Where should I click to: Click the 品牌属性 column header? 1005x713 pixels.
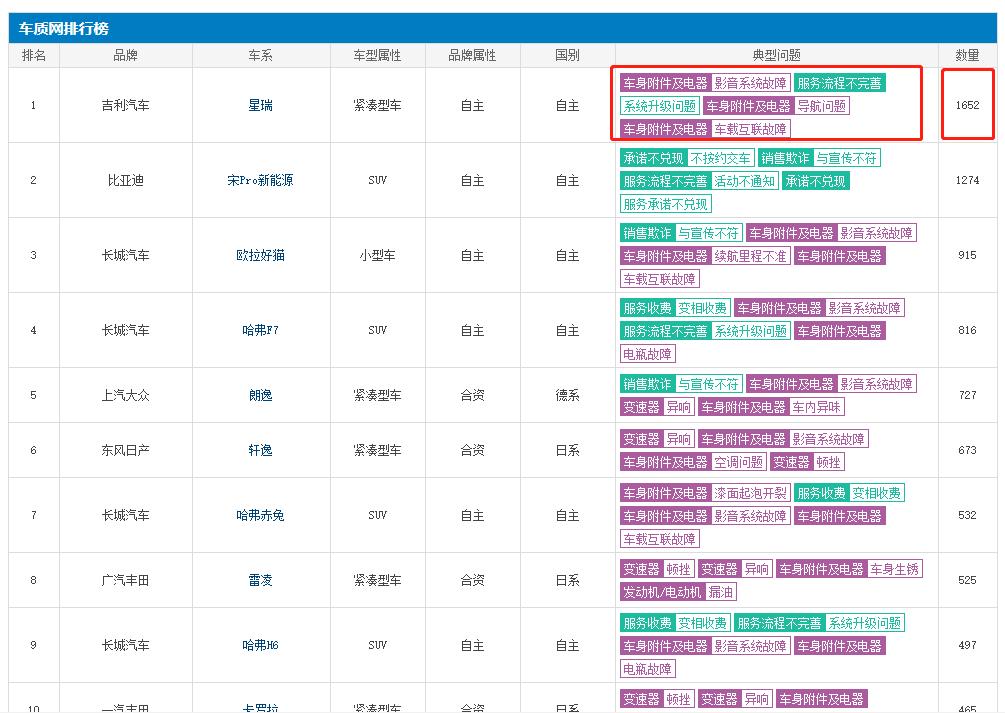[x=472, y=55]
